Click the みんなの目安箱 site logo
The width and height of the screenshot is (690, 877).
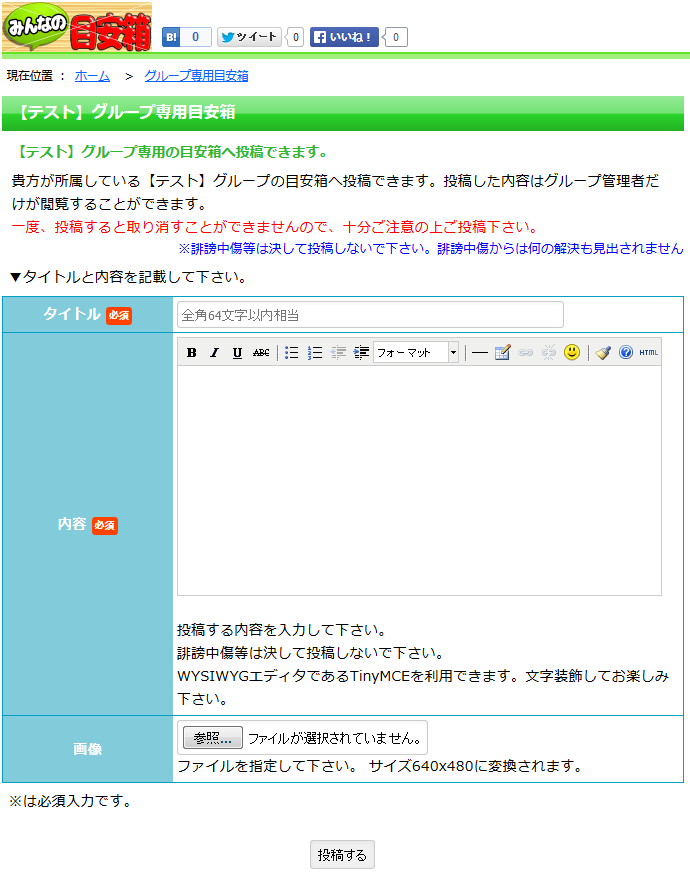click(x=77, y=27)
